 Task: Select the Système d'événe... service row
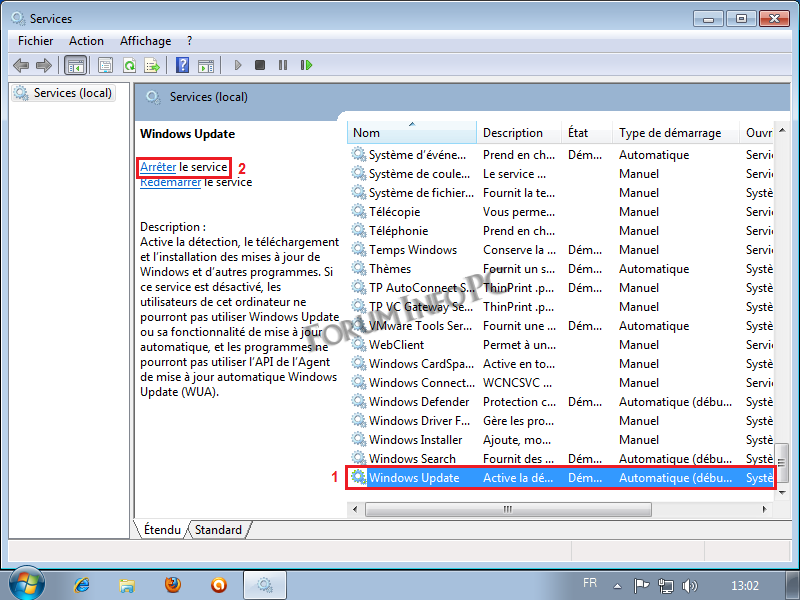point(561,155)
